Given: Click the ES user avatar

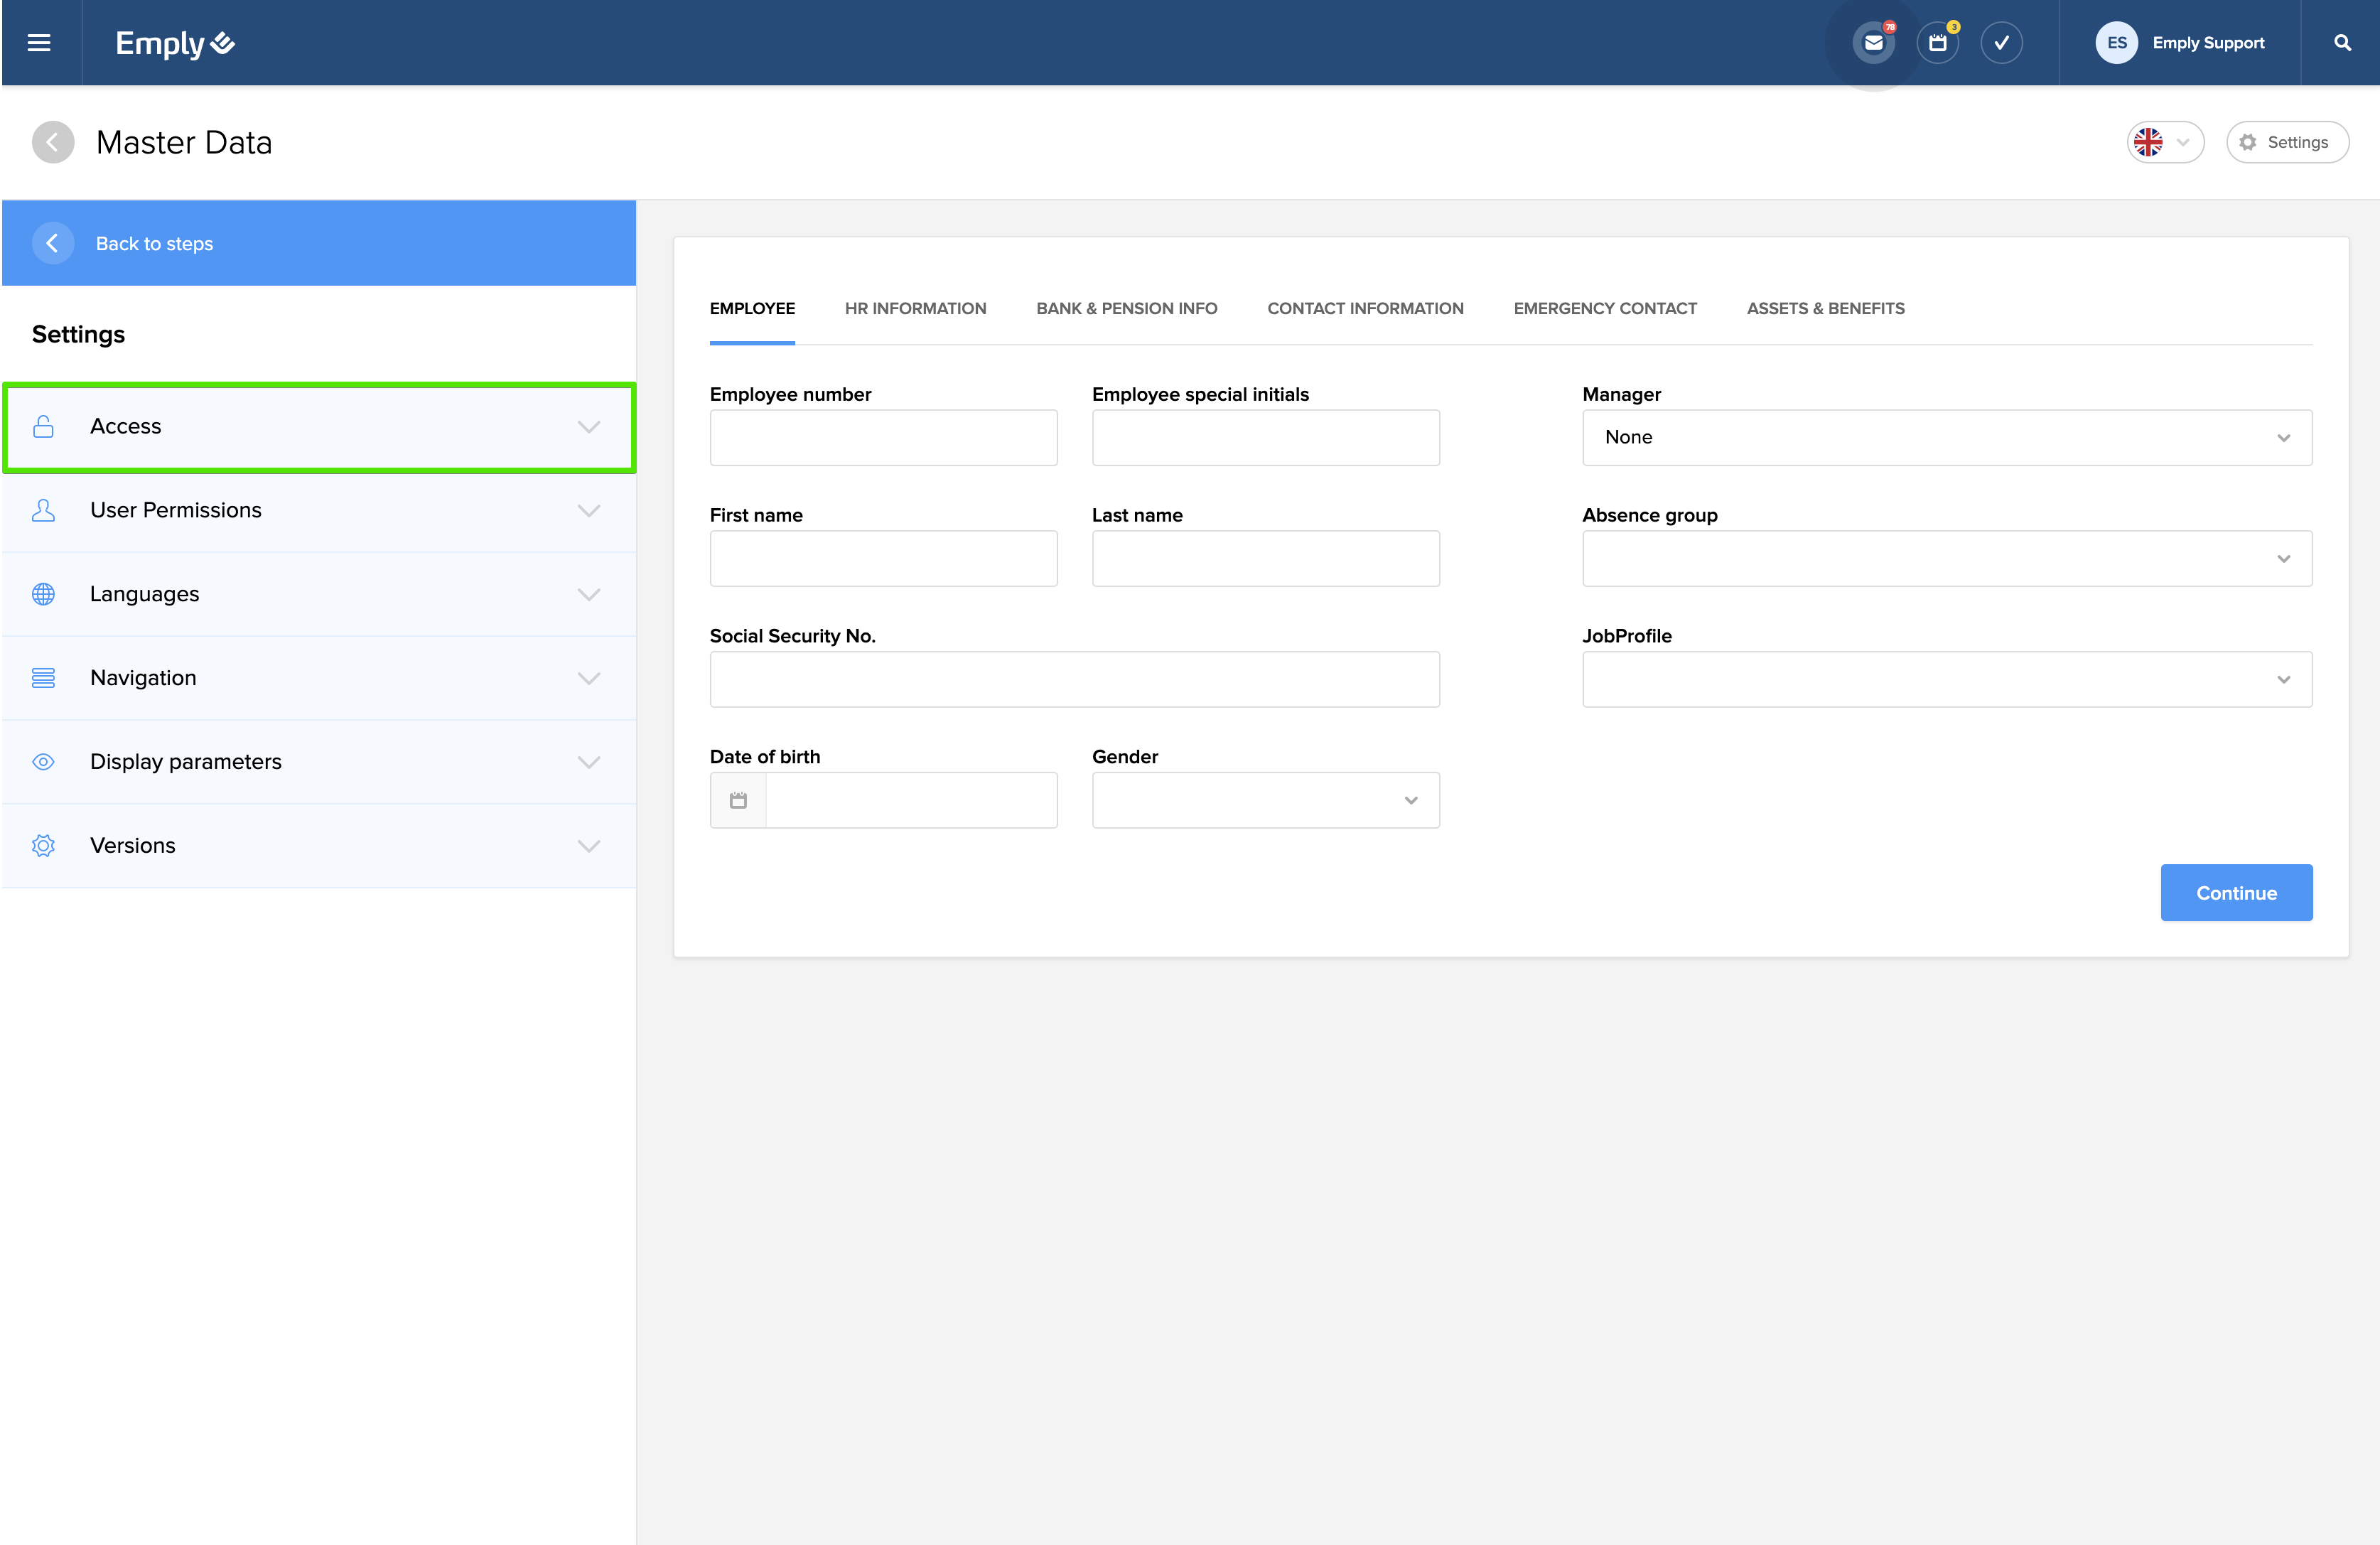Looking at the screenshot, I should pyautogui.click(x=2116, y=43).
